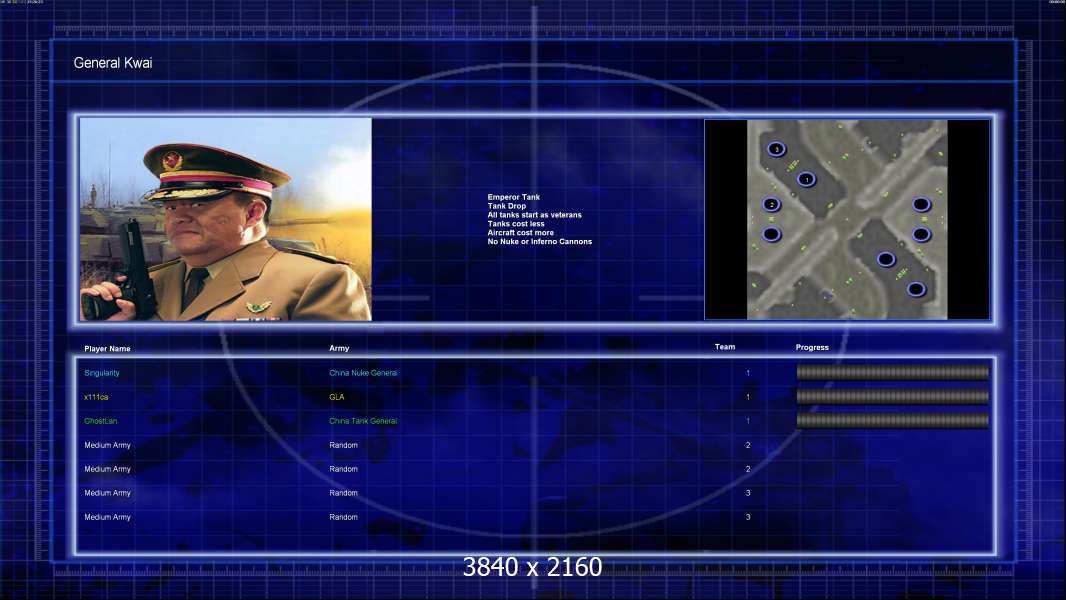Image resolution: width=1066 pixels, height=600 pixels.
Task: Click the 'Aircraft cost more' line
Action: [521, 232]
